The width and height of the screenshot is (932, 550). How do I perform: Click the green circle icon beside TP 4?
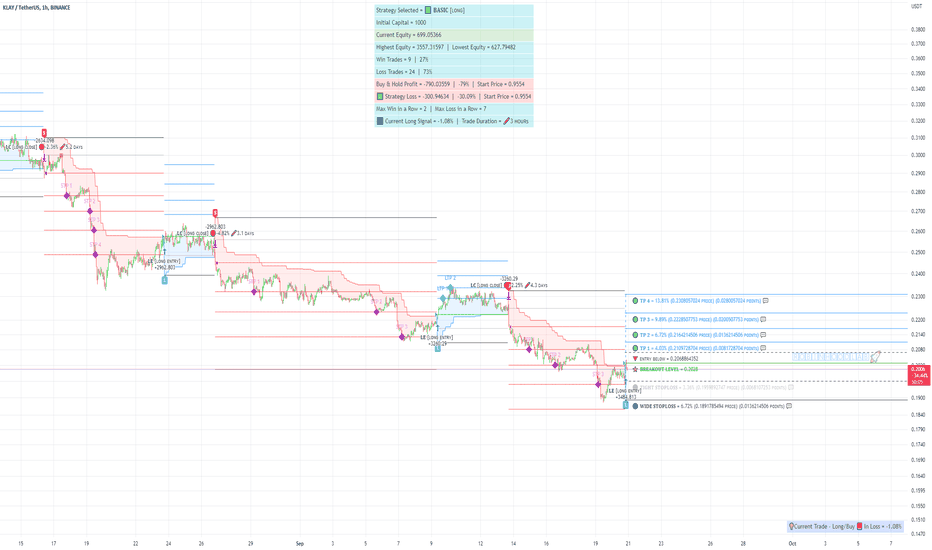(x=635, y=301)
